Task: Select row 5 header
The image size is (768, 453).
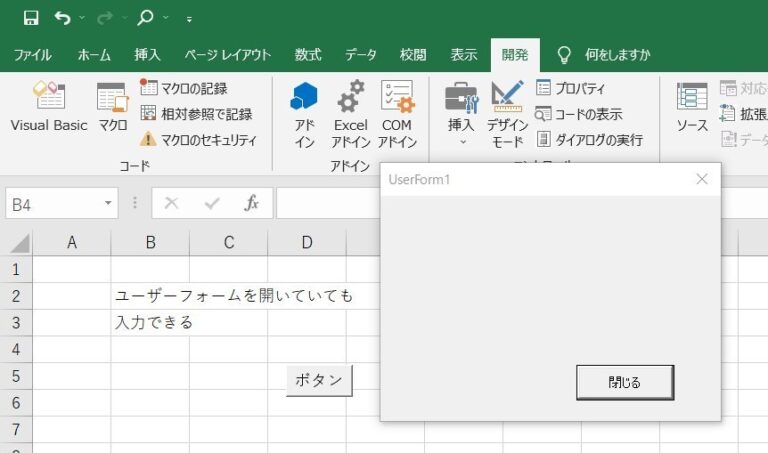Action: [16, 376]
